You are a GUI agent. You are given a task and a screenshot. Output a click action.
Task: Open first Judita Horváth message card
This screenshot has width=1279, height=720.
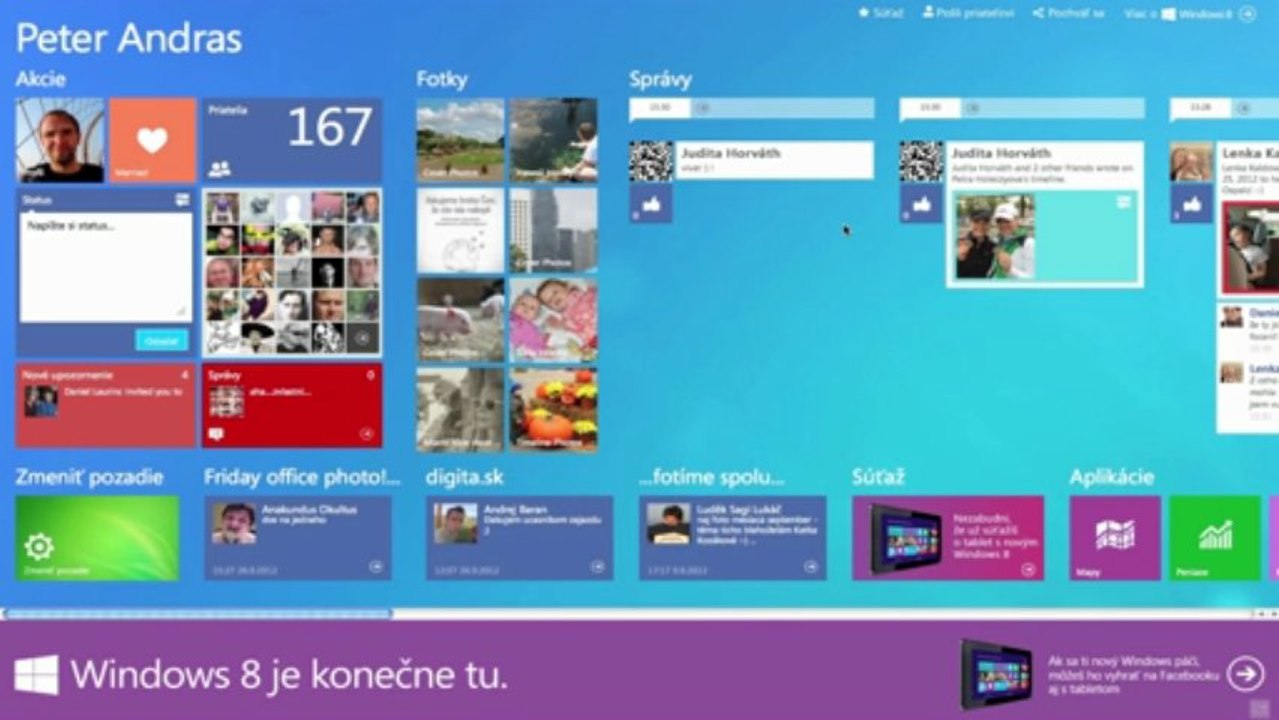[775, 160]
